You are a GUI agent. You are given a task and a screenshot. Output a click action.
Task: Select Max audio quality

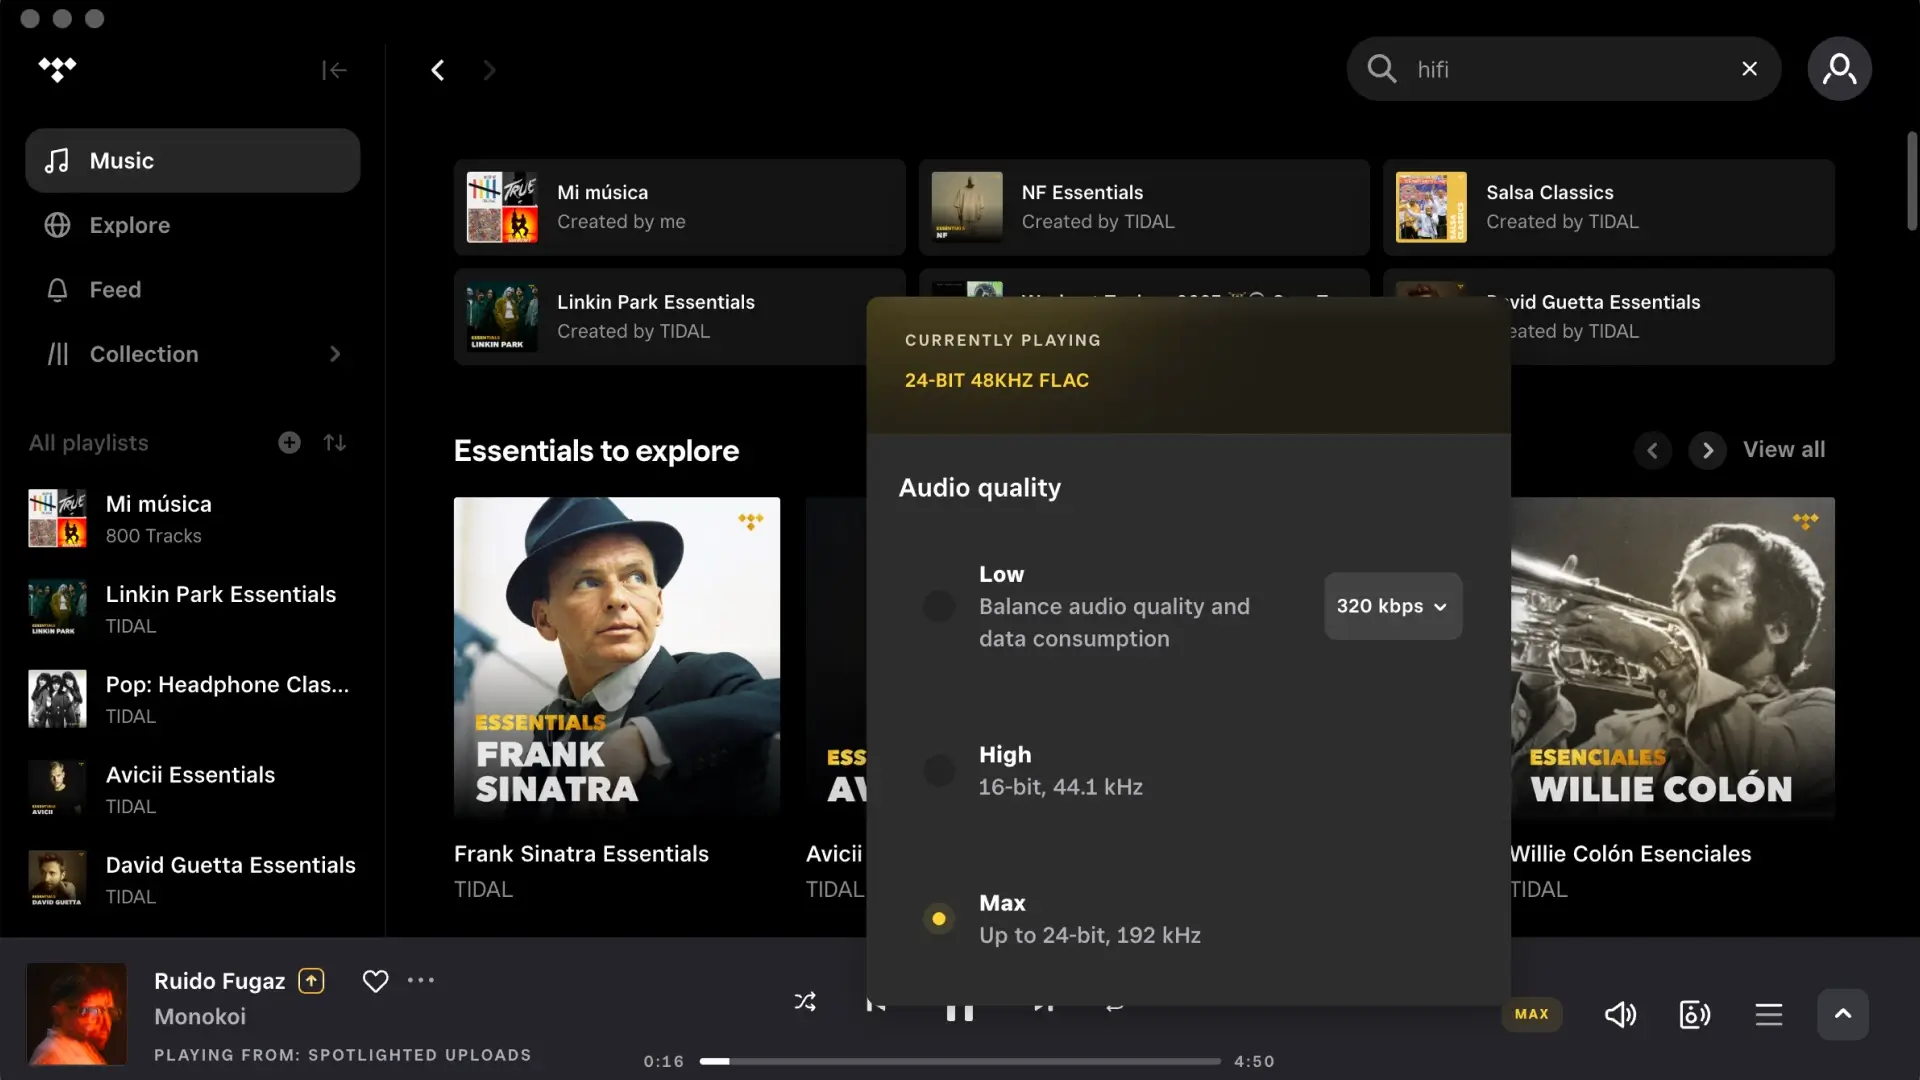(938, 918)
